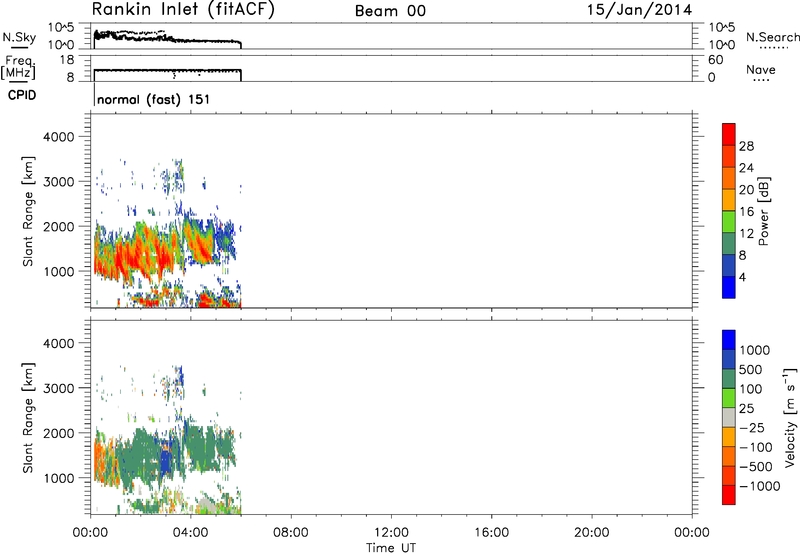Click the date '15/Jan/2014'
800x554 pixels.
tap(639, 10)
